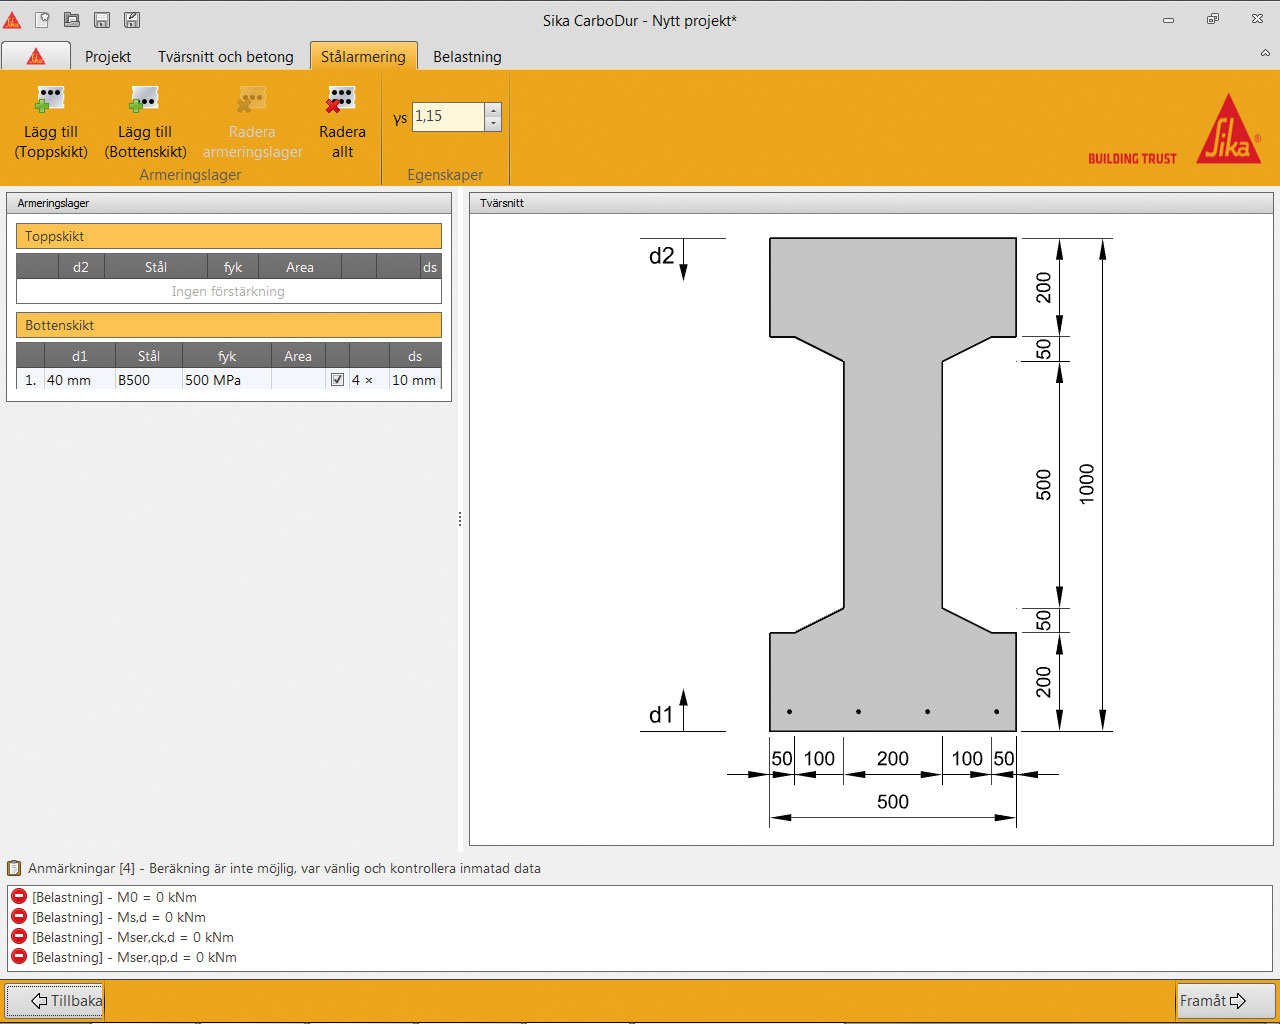The height and width of the screenshot is (1024, 1280).
Task: Click the Bottenskikt section header
Action: [x=229, y=325]
